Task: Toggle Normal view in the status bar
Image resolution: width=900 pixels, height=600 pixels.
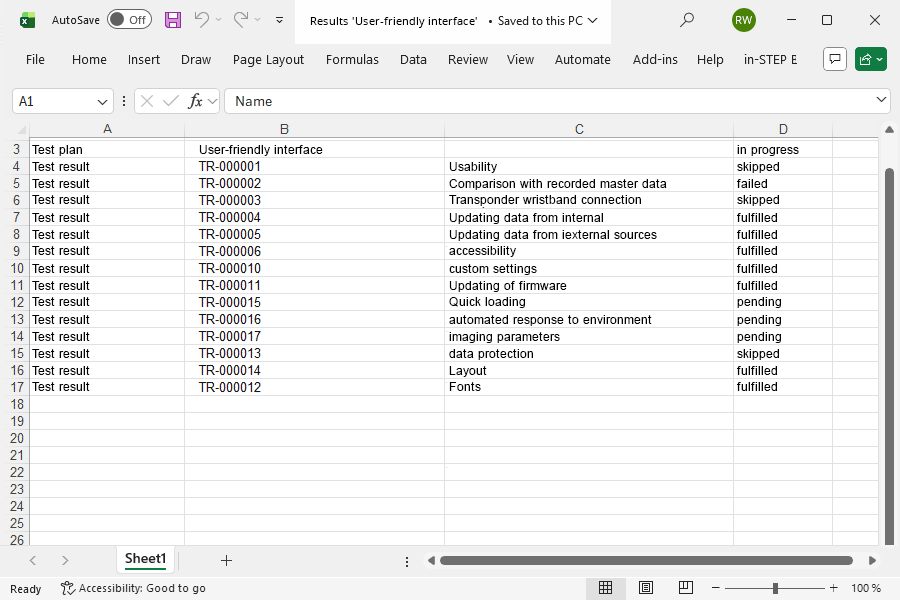Action: (x=606, y=588)
